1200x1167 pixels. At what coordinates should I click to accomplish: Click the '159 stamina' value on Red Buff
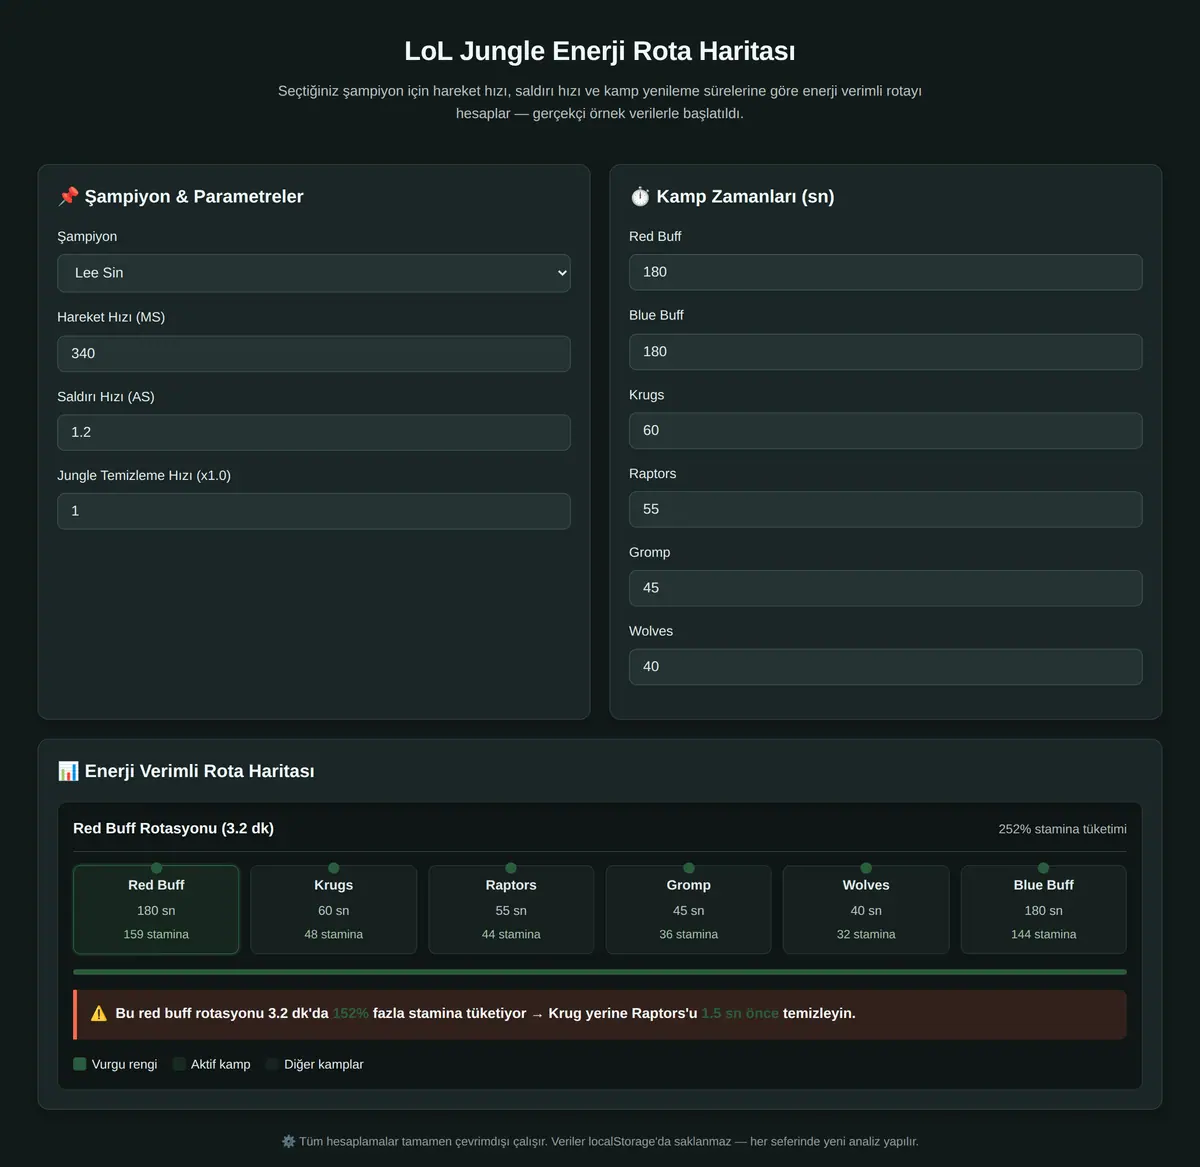click(156, 934)
